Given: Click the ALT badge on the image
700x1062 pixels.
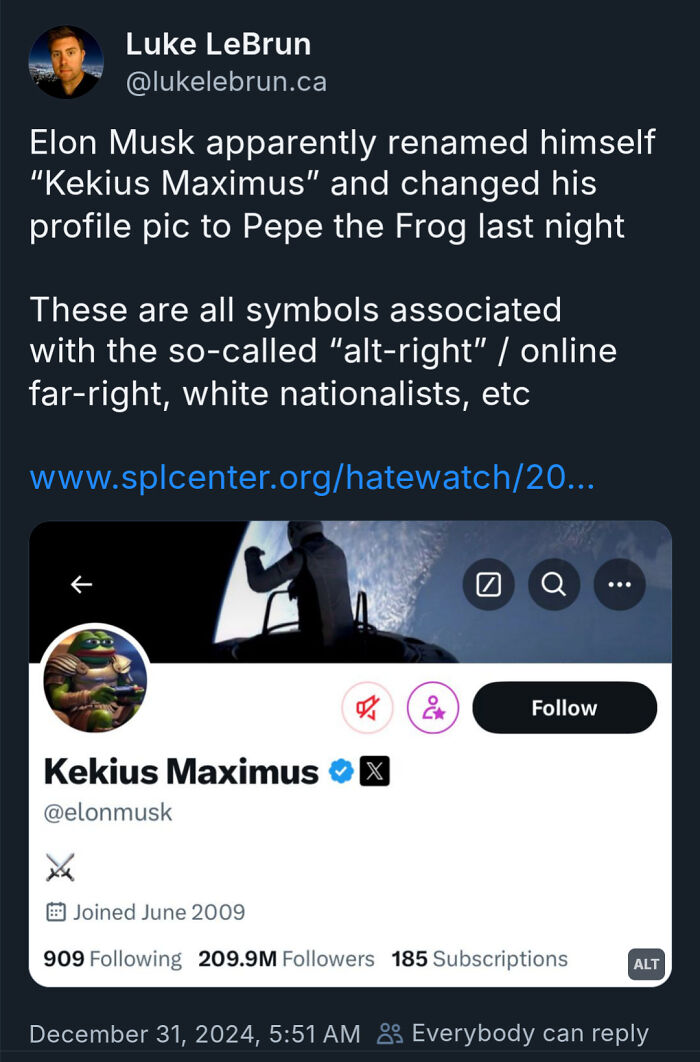Looking at the screenshot, I should pos(646,965).
